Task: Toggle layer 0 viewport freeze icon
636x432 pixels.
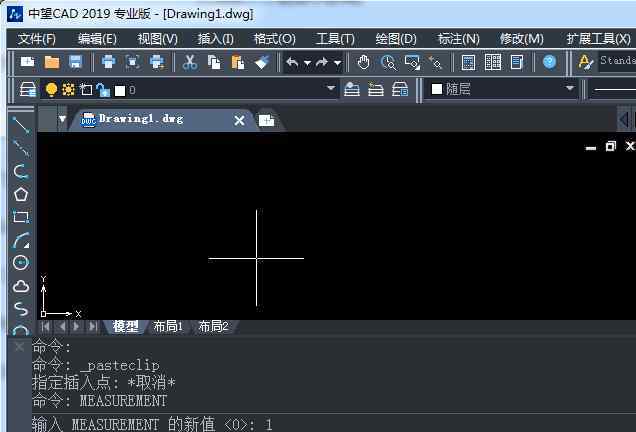Action: click(x=86, y=89)
